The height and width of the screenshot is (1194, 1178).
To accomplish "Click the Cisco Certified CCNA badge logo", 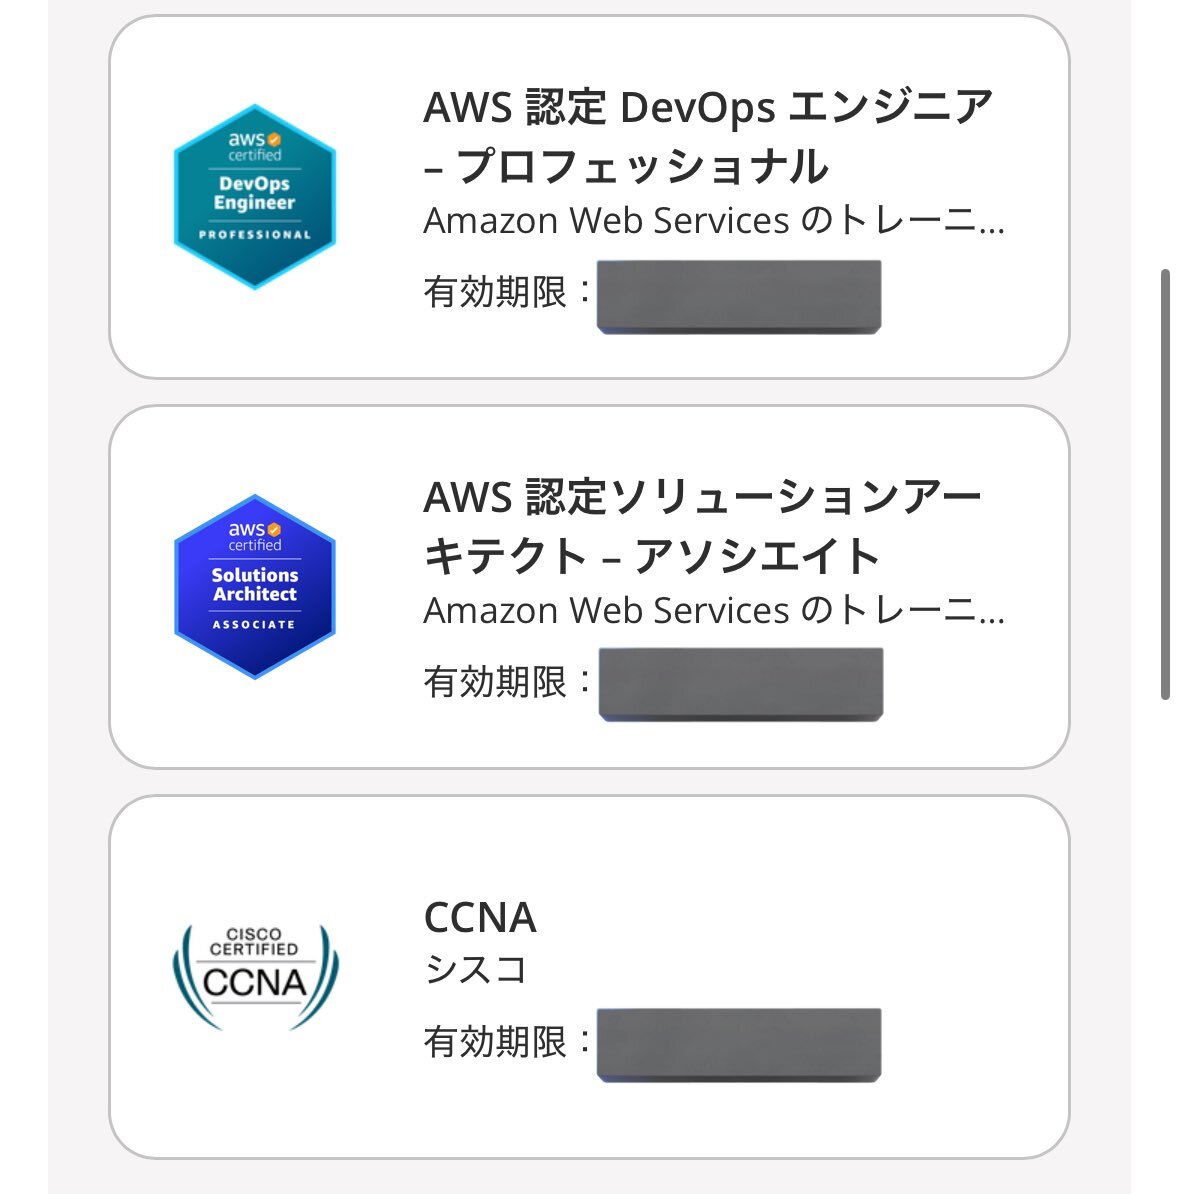I will (256, 977).
